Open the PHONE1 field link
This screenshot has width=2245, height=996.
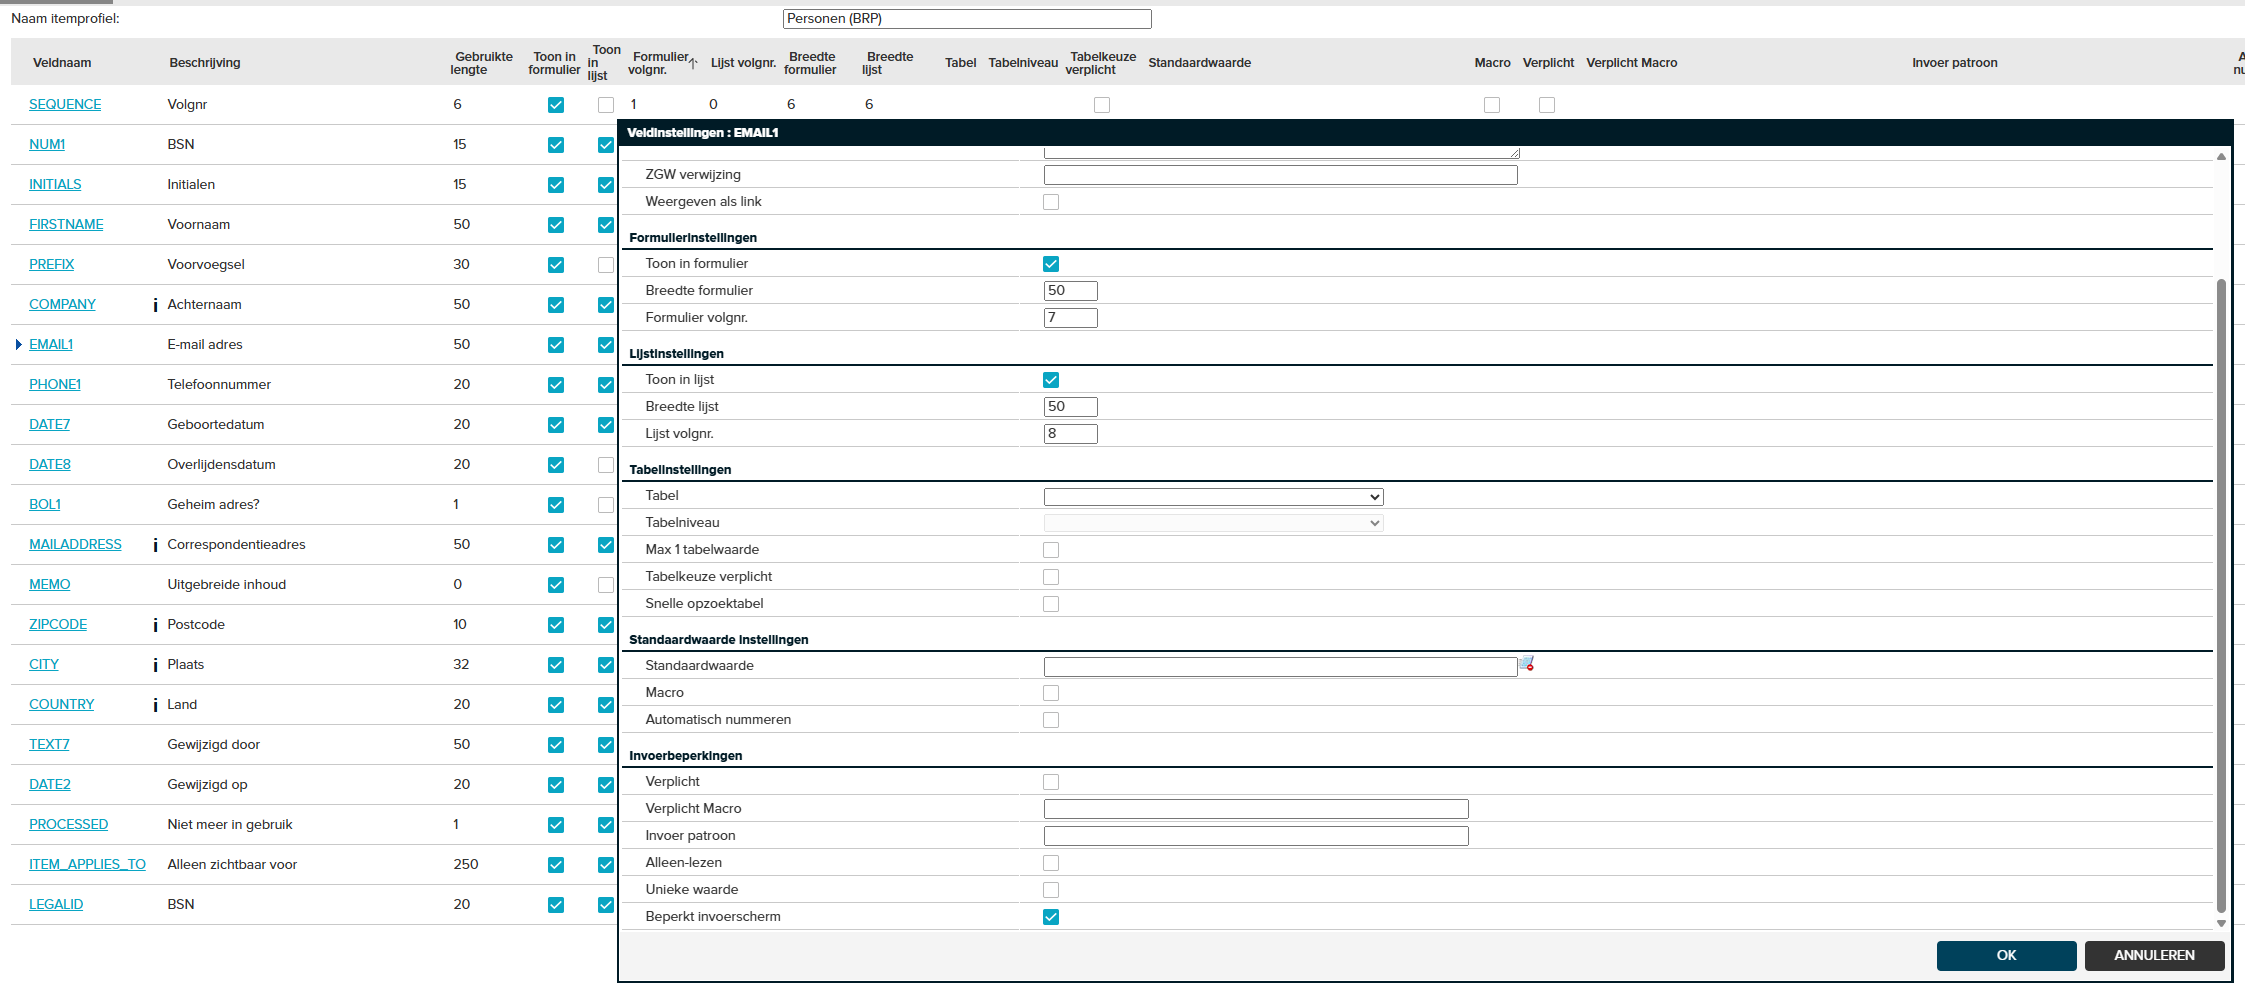(x=55, y=385)
